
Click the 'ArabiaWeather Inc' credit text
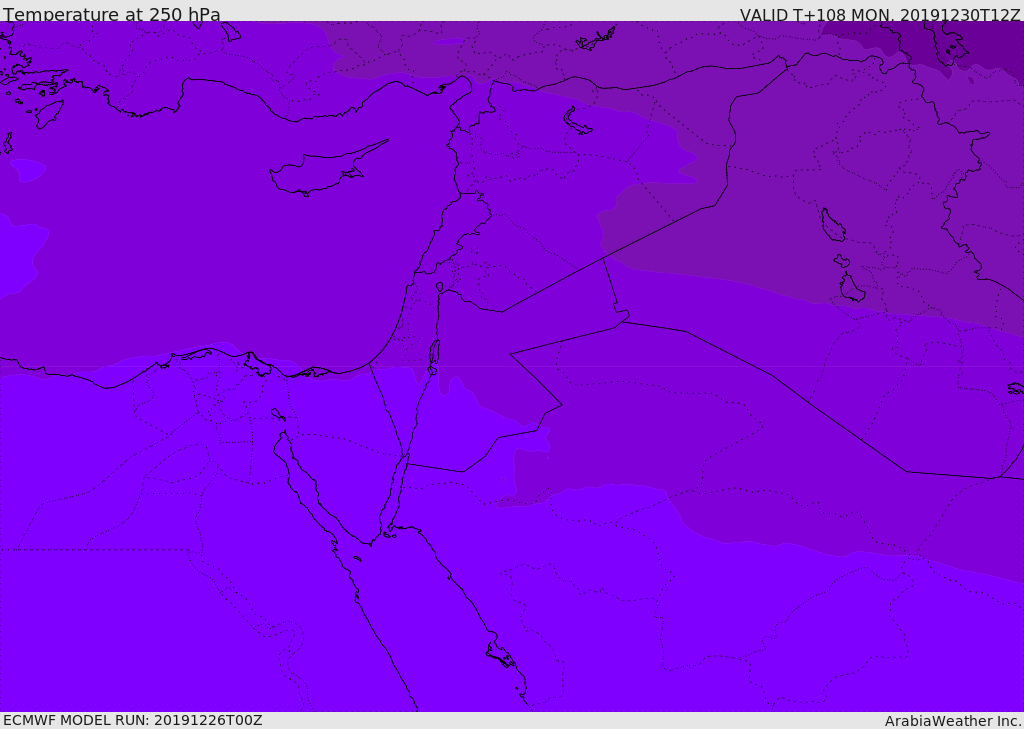[x=953, y=721]
